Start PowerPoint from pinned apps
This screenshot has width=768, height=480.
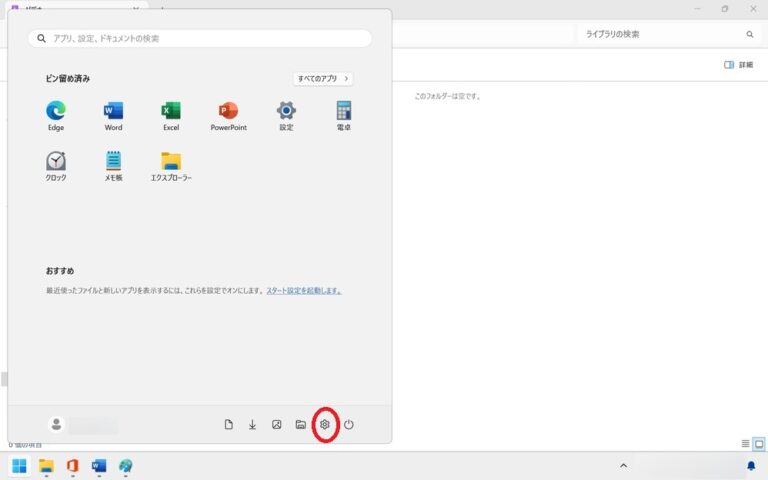(228, 112)
